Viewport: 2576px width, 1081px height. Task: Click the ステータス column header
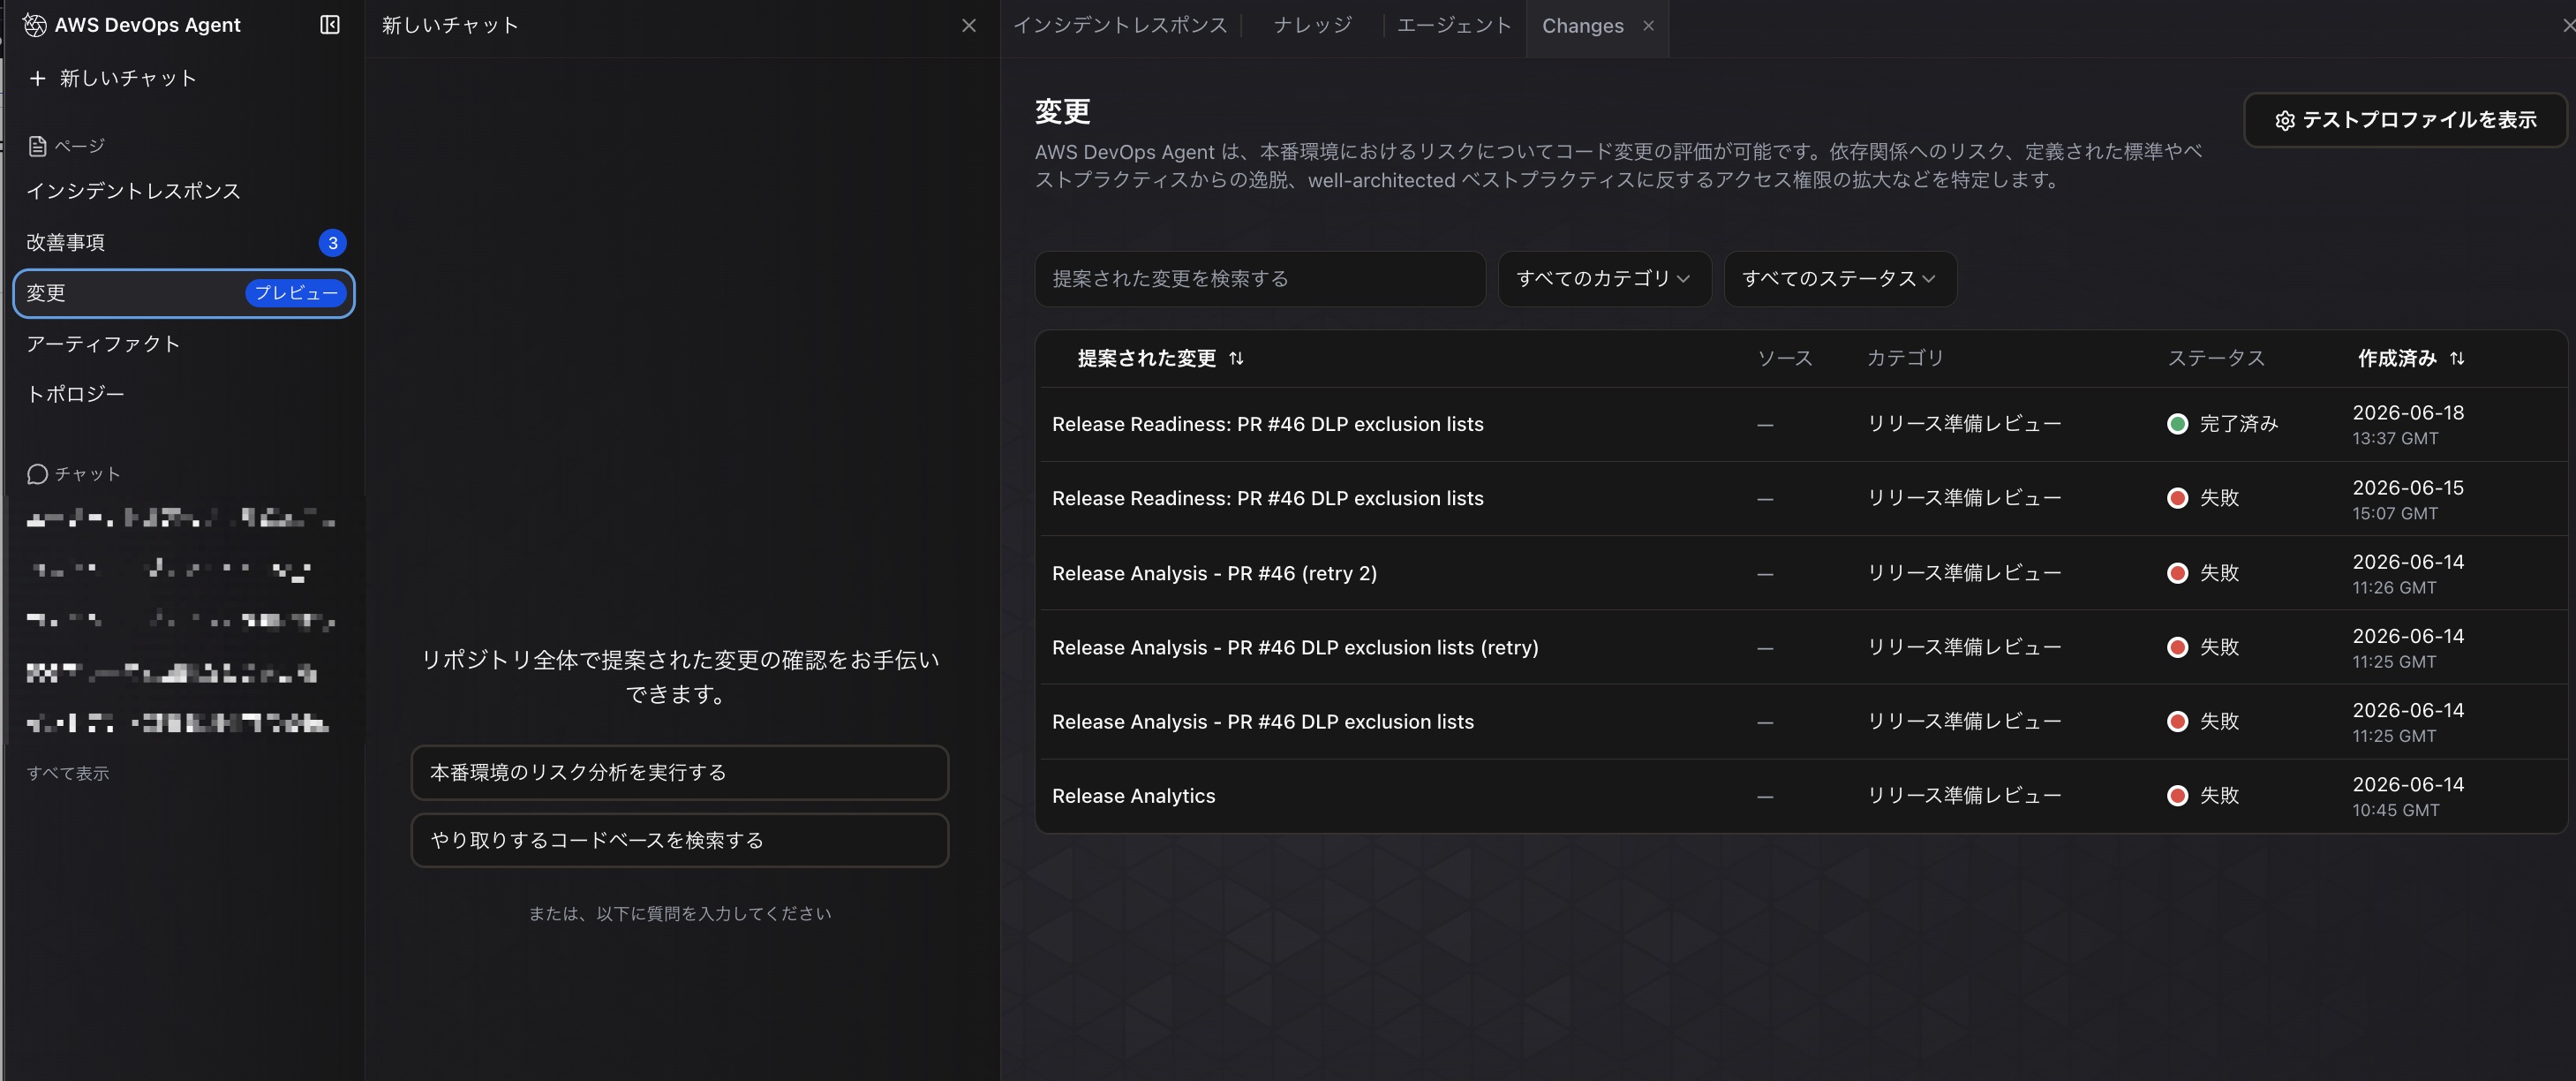(2215, 358)
